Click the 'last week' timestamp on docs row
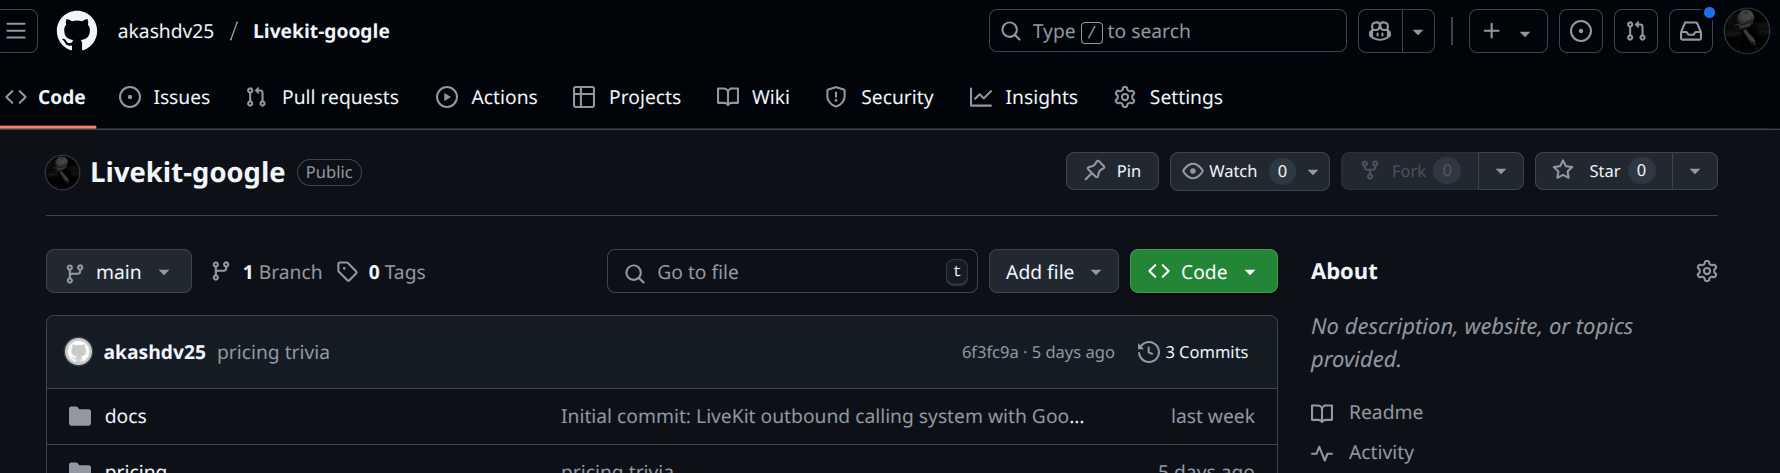 tap(1212, 416)
